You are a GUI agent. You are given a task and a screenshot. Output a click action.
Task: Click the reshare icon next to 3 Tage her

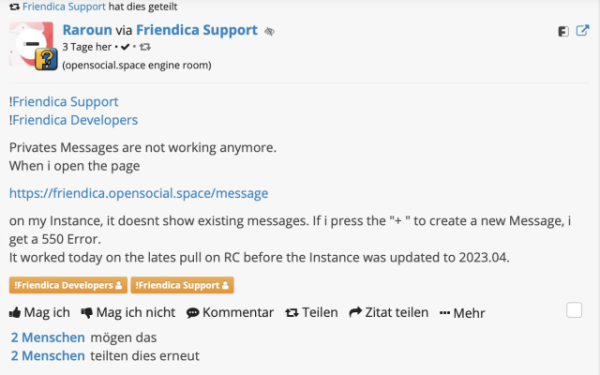click(x=145, y=47)
